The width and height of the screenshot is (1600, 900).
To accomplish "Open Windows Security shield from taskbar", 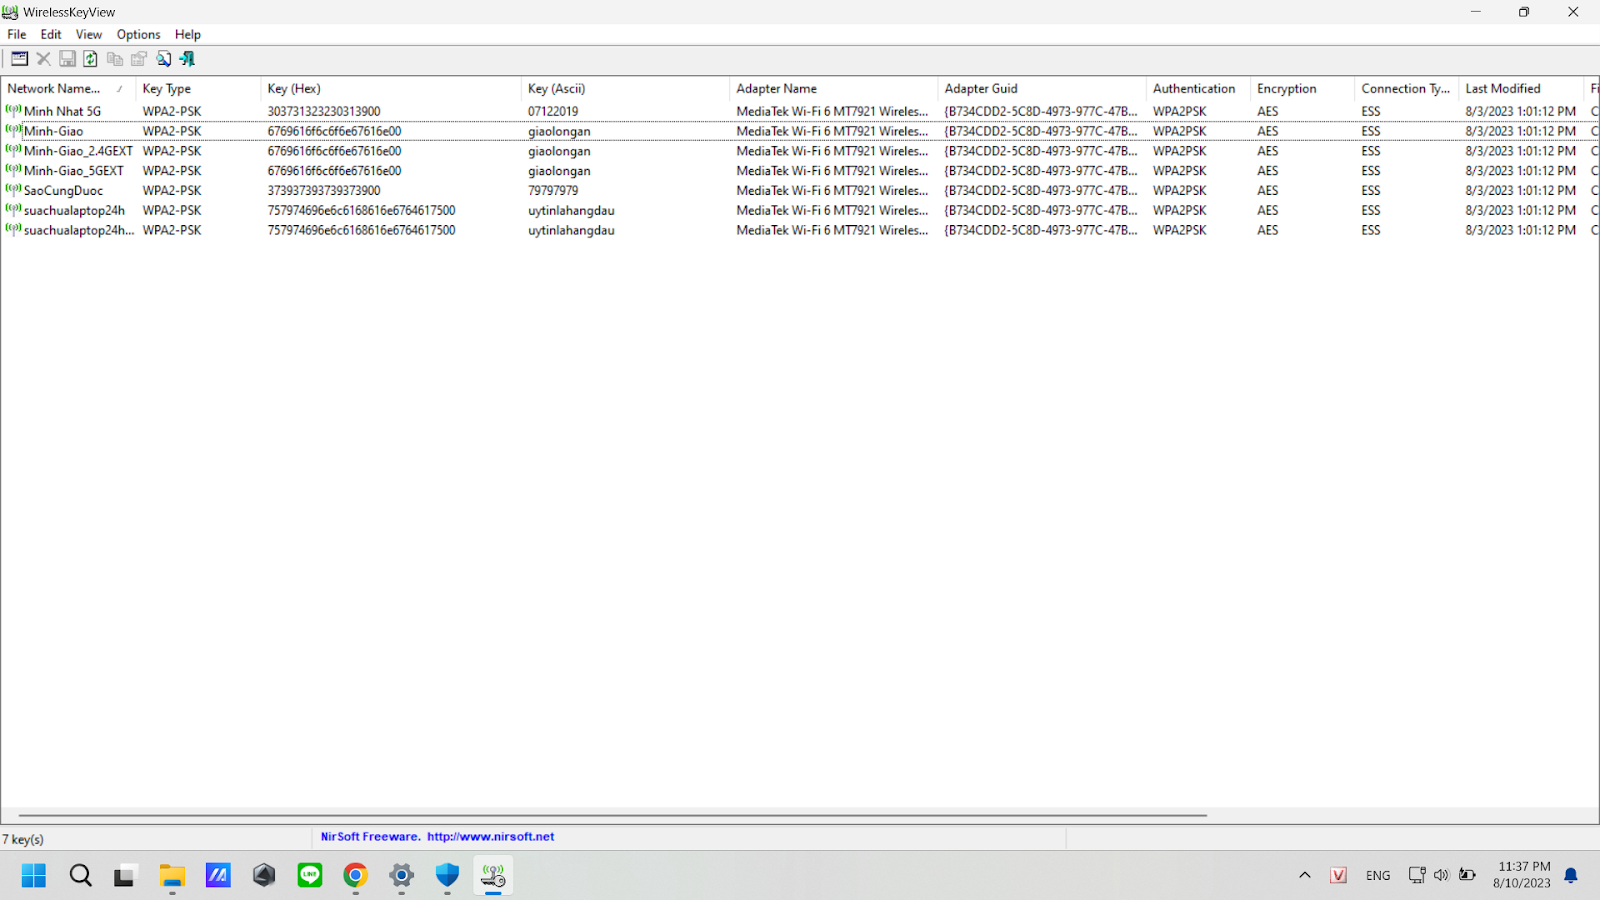I will pyautogui.click(x=447, y=876).
